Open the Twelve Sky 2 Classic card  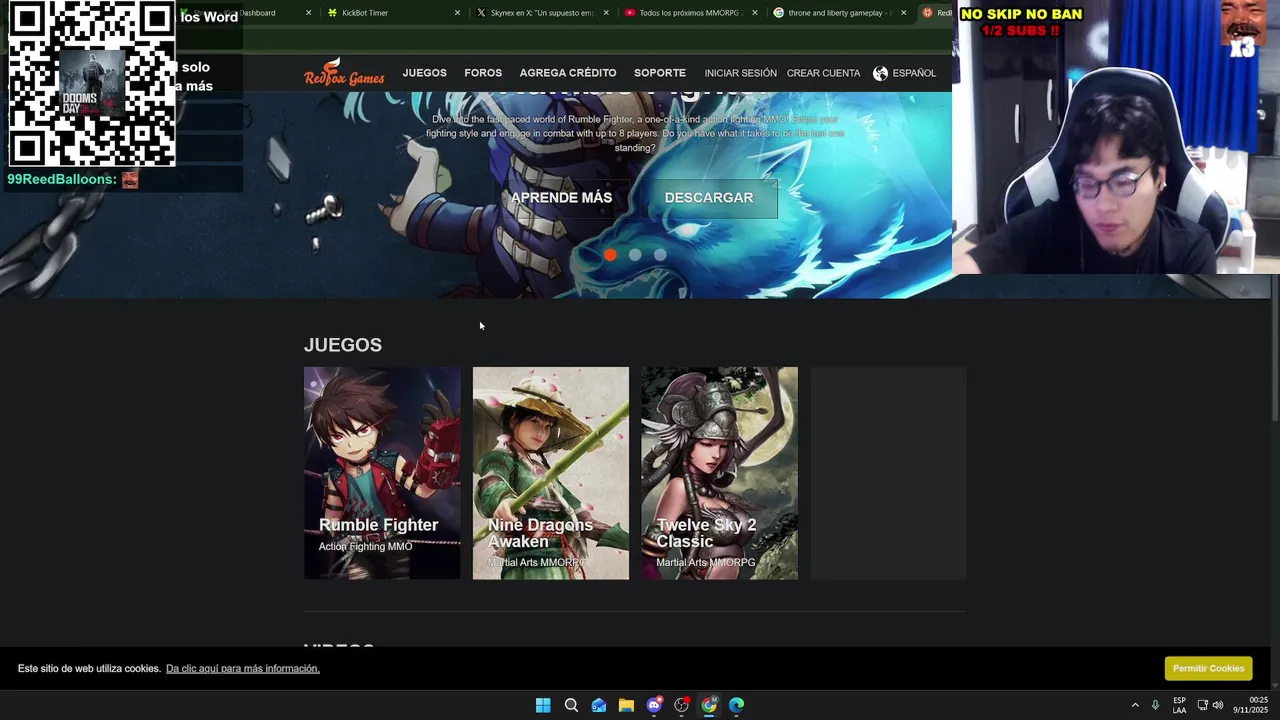coord(720,473)
